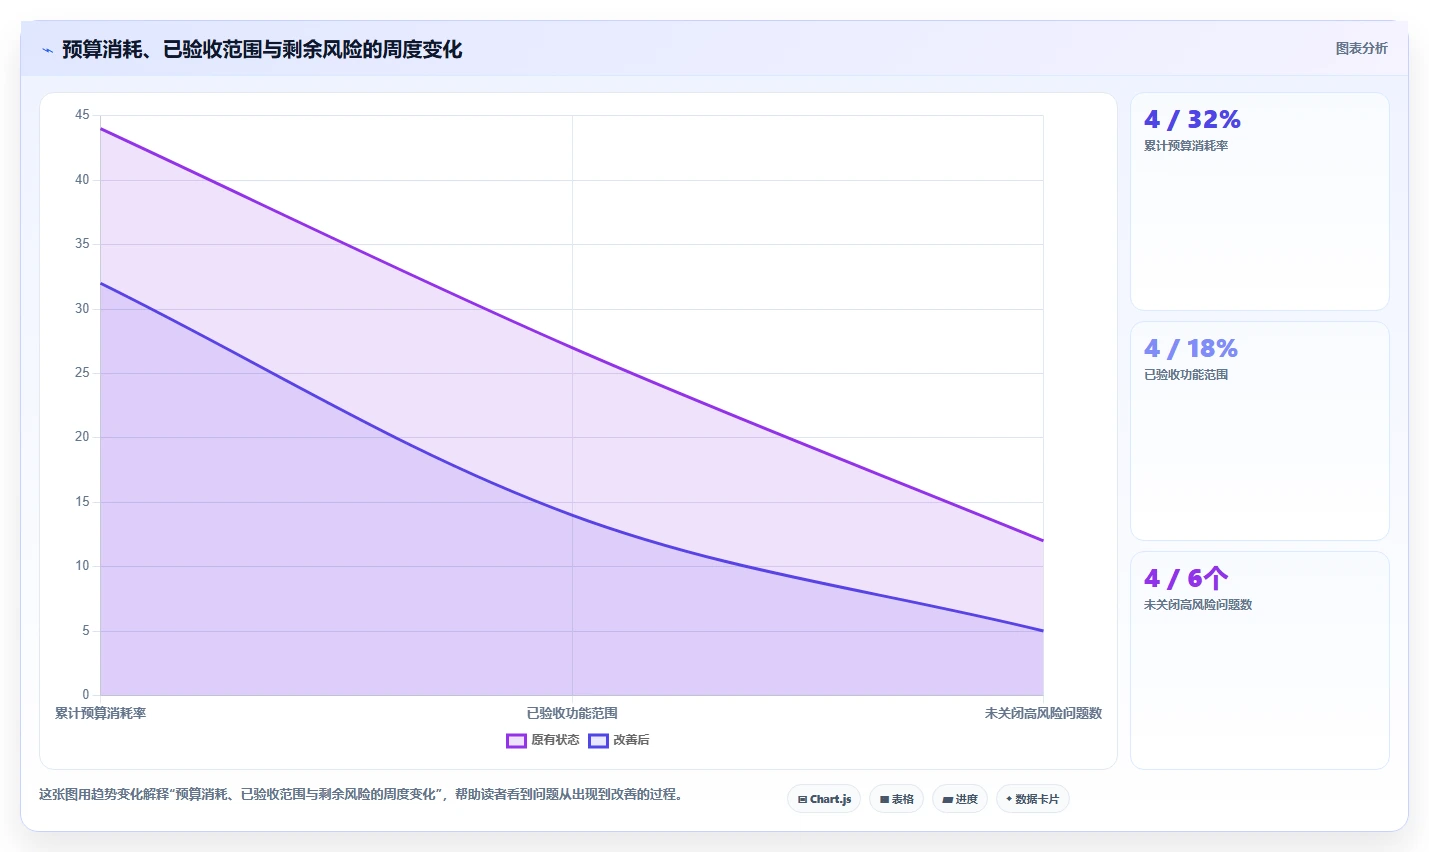Click the chart icon beside the title
The width and height of the screenshot is (1429, 852).
pyautogui.click(x=47, y=50)
